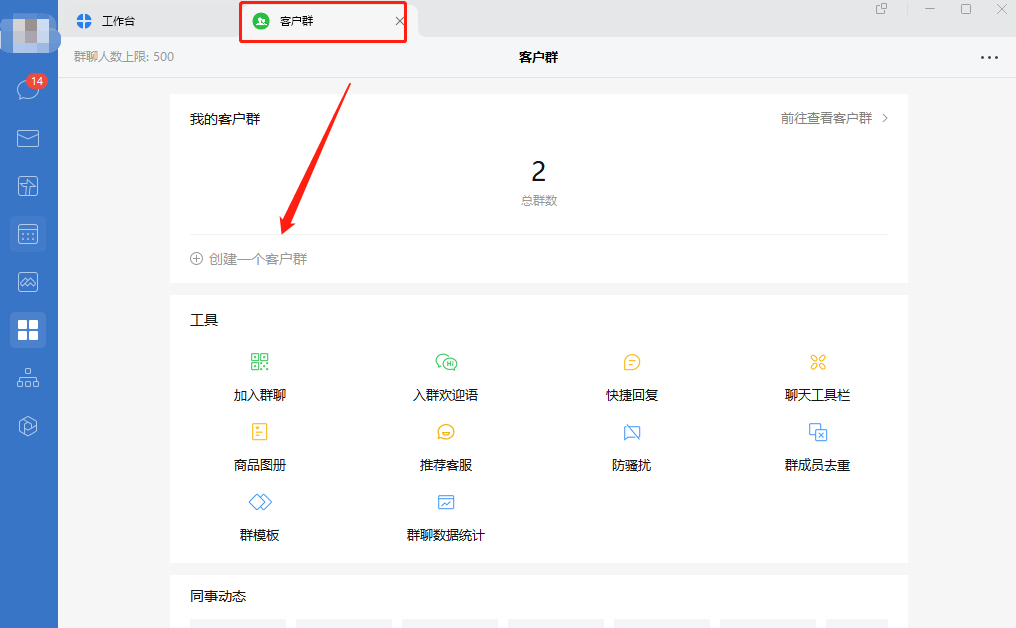Open the mail icon in the sidebar
Viewport: 1016px width, 628px height.
tap(28, 138)
